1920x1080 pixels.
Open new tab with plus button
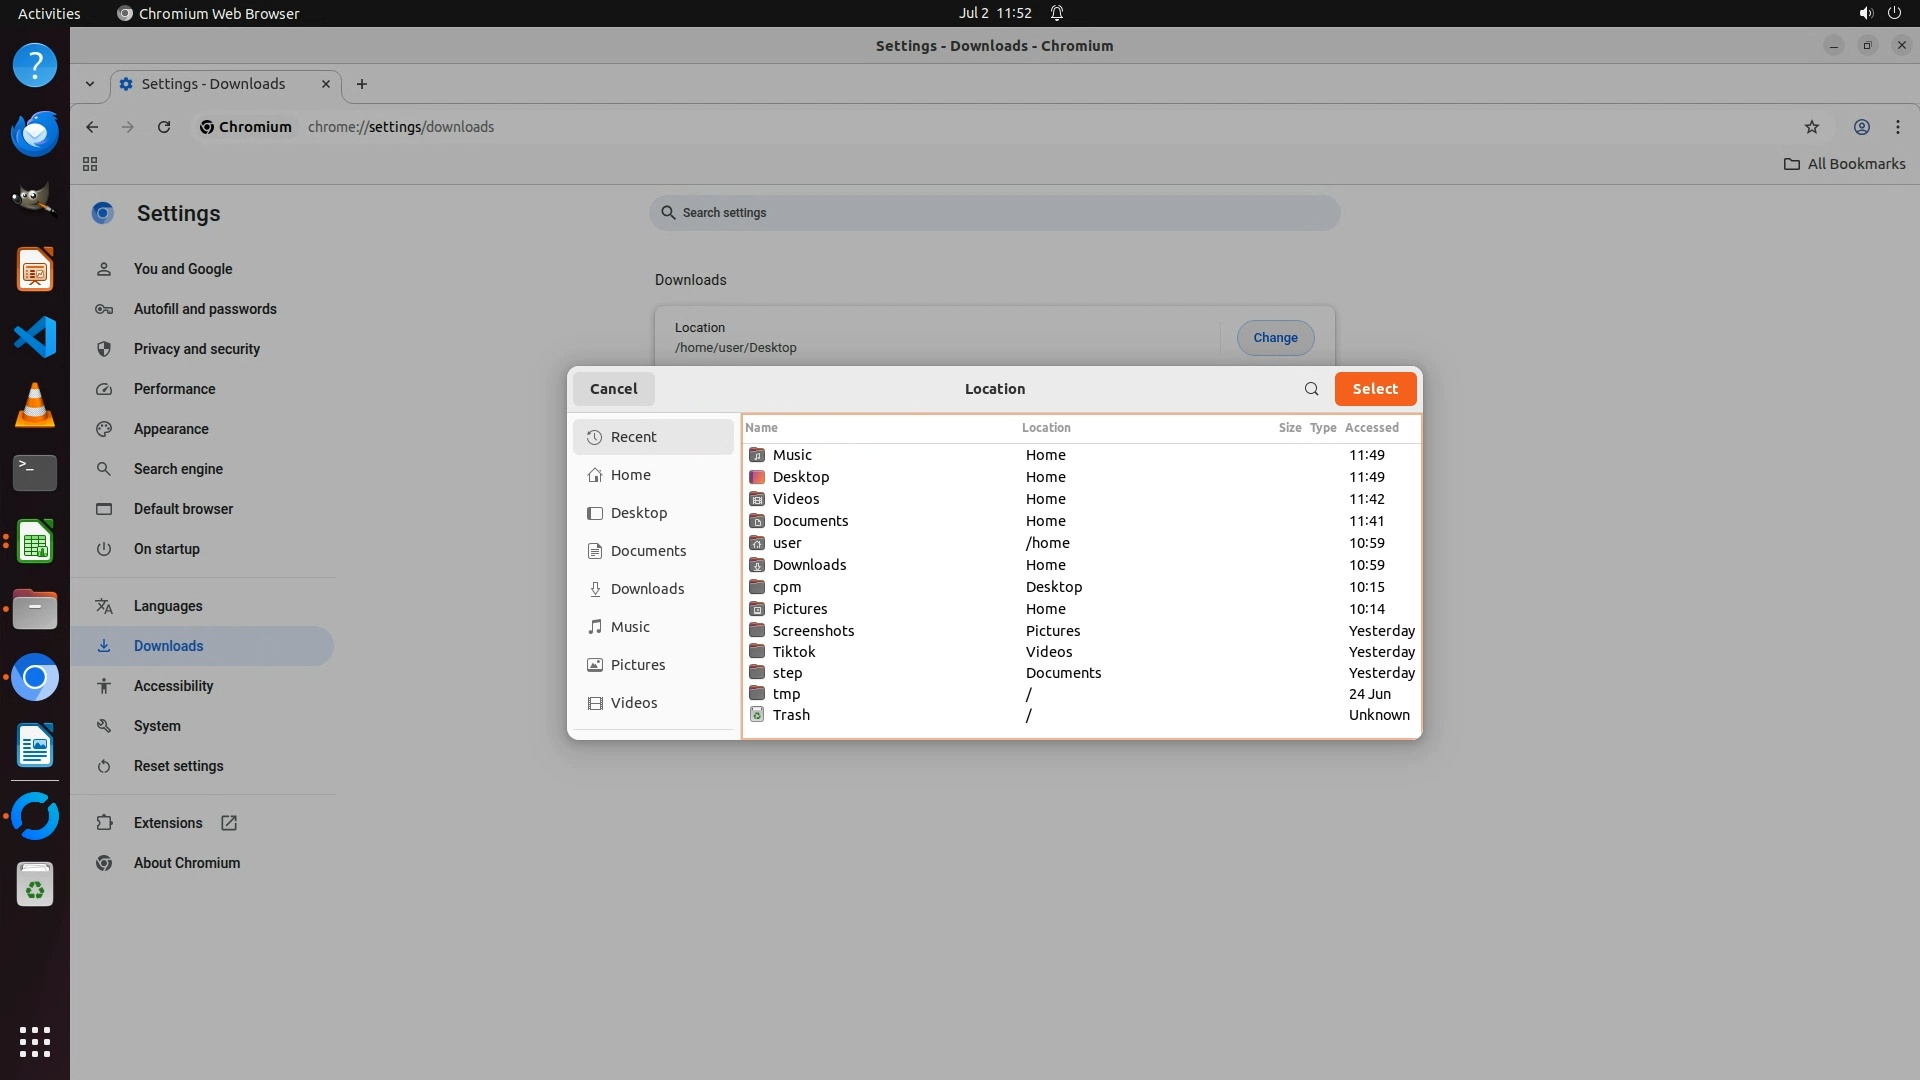pos(362,84)
